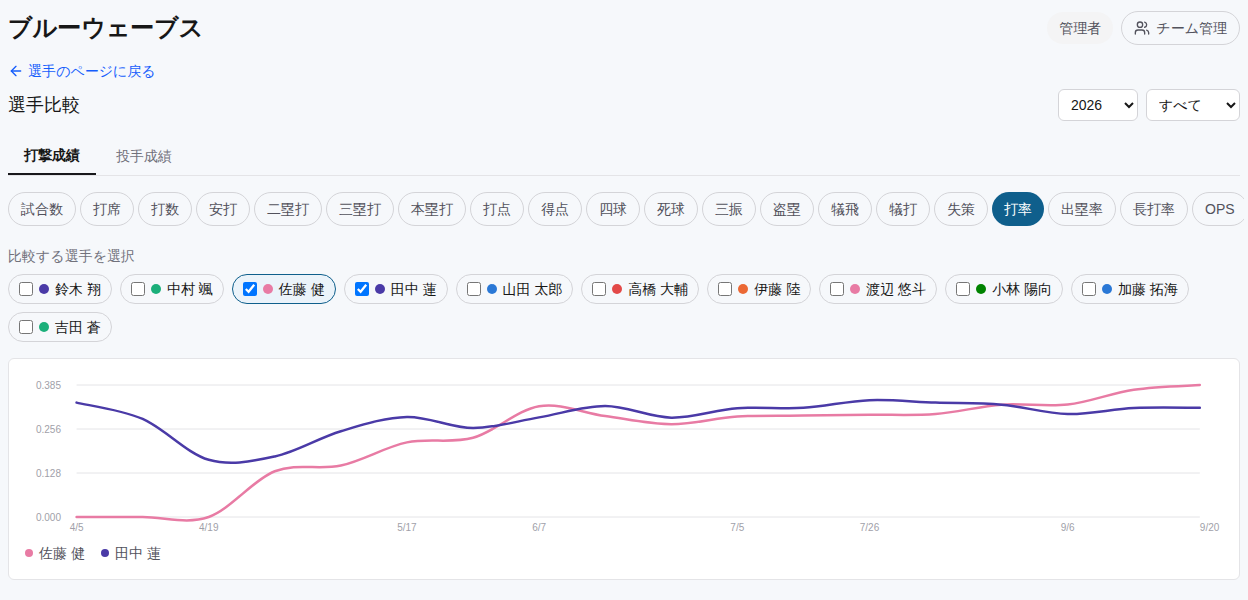Click 田中 蓮 purple legend dot below chart
The width and height of the screenshot is (1248, 600).
105,553
